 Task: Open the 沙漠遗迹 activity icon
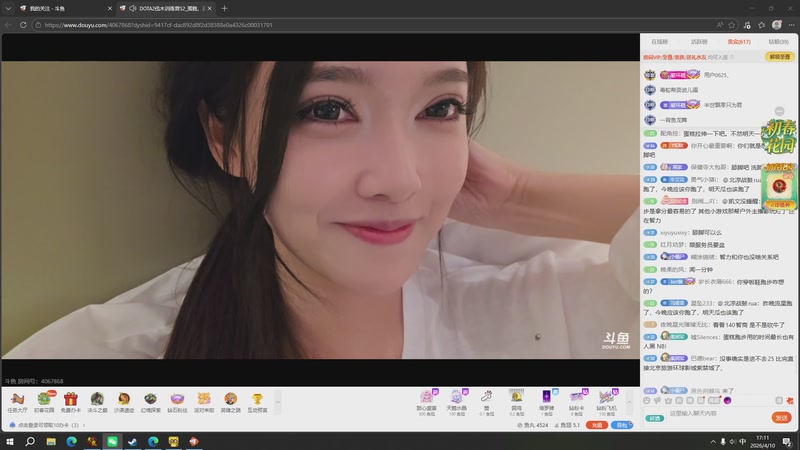[x=123, y=402]
